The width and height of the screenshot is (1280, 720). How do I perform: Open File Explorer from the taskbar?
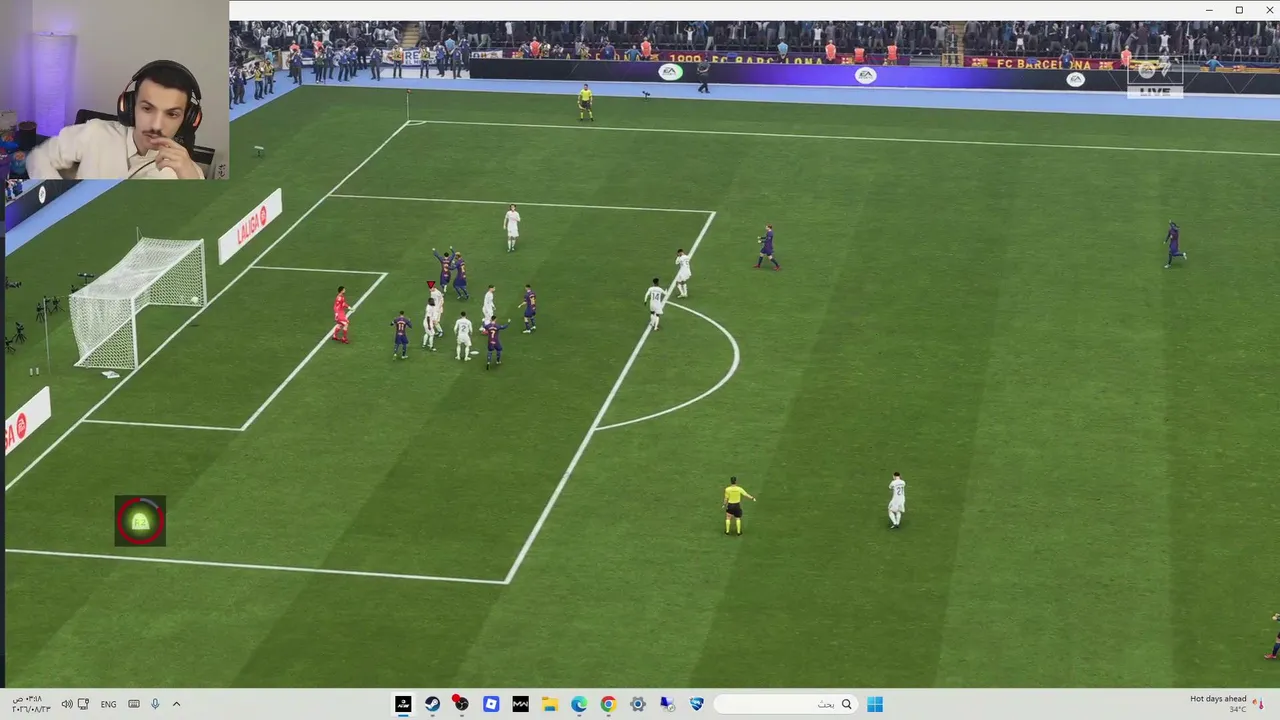coord(549,704)
